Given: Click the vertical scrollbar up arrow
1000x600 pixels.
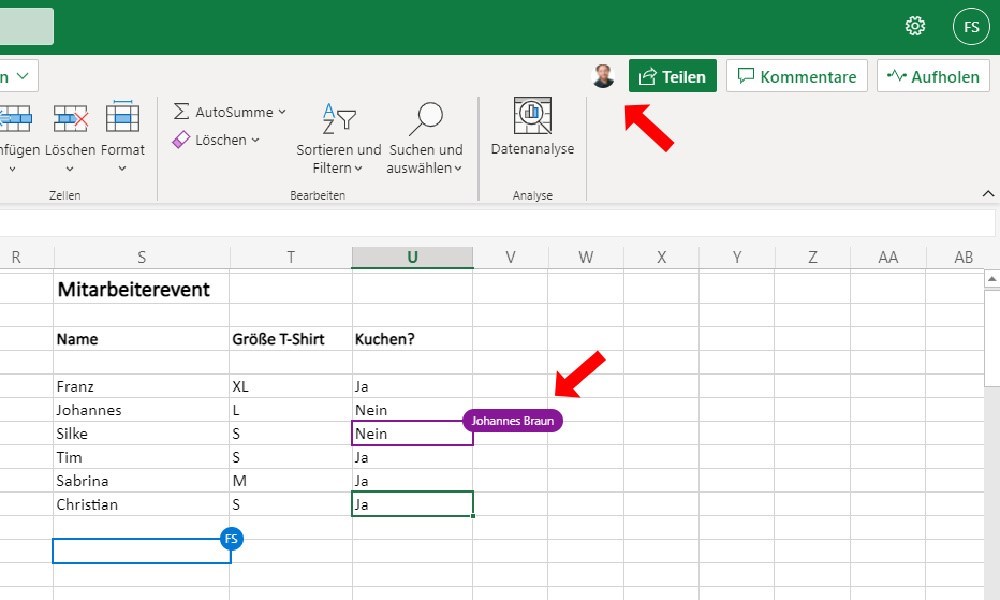Looking at the screenshot, I should click(x=992, y=279).
